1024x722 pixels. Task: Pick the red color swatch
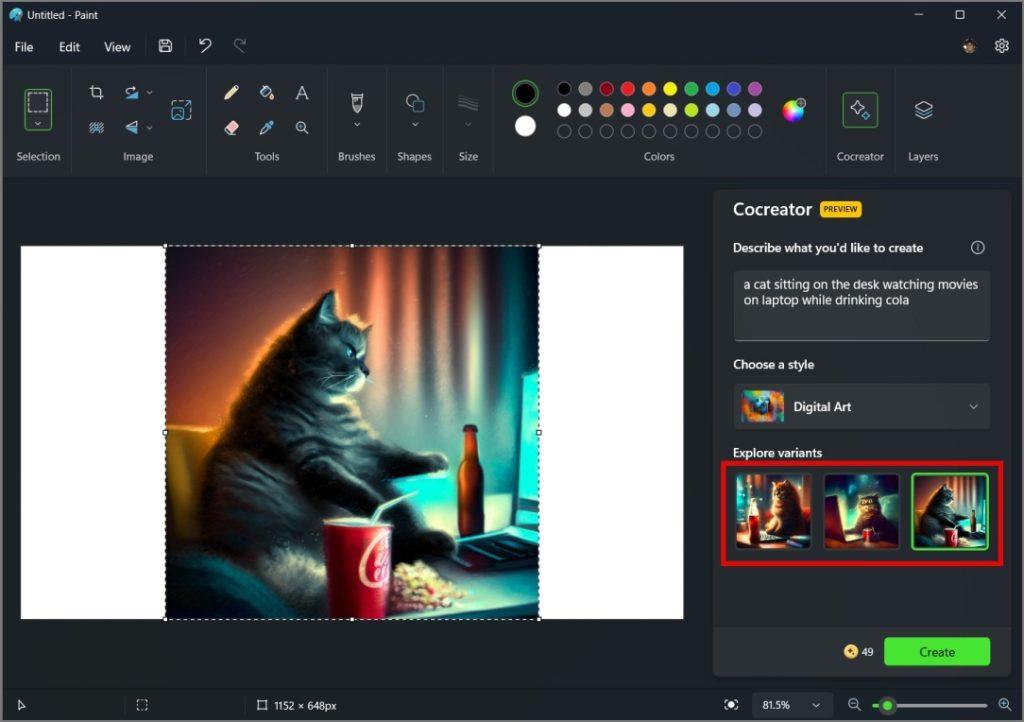[628, 89]
